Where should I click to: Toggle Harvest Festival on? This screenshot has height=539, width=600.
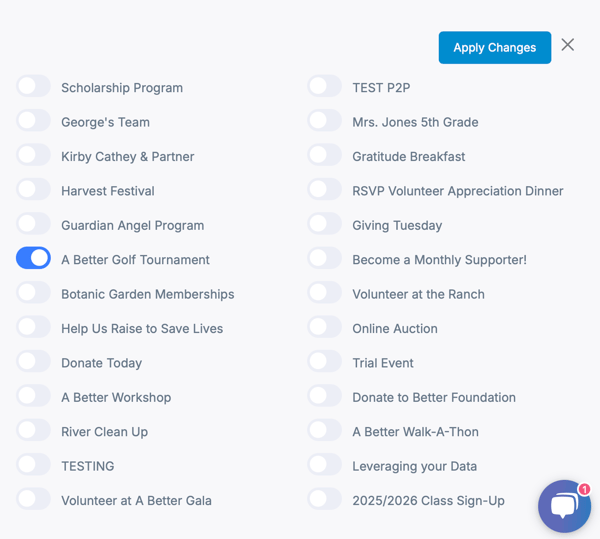click(33, 189)
